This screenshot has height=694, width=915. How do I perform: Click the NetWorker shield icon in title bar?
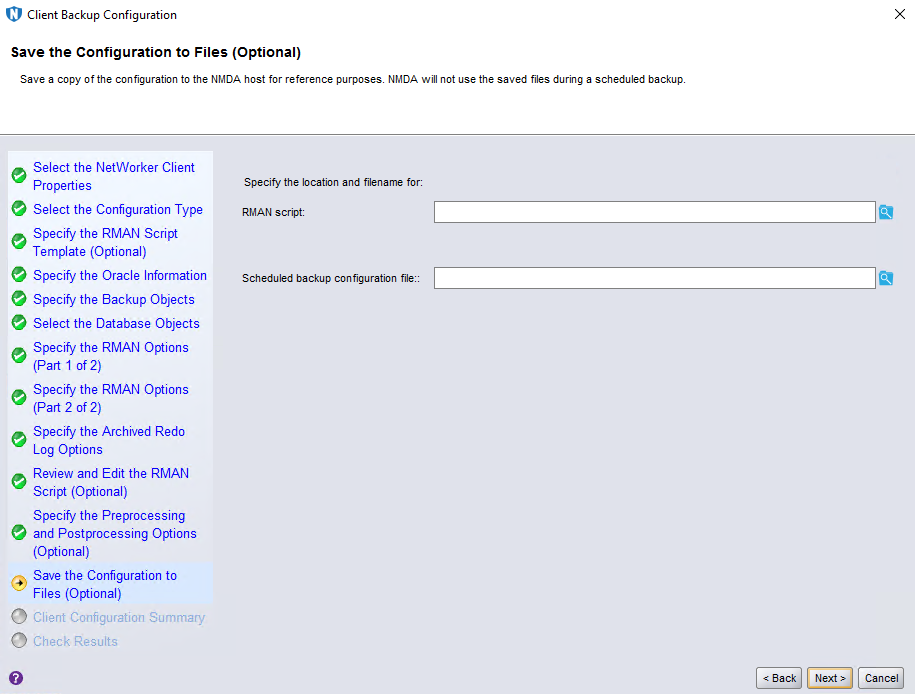pyautogui.click(x=14, y=15)
